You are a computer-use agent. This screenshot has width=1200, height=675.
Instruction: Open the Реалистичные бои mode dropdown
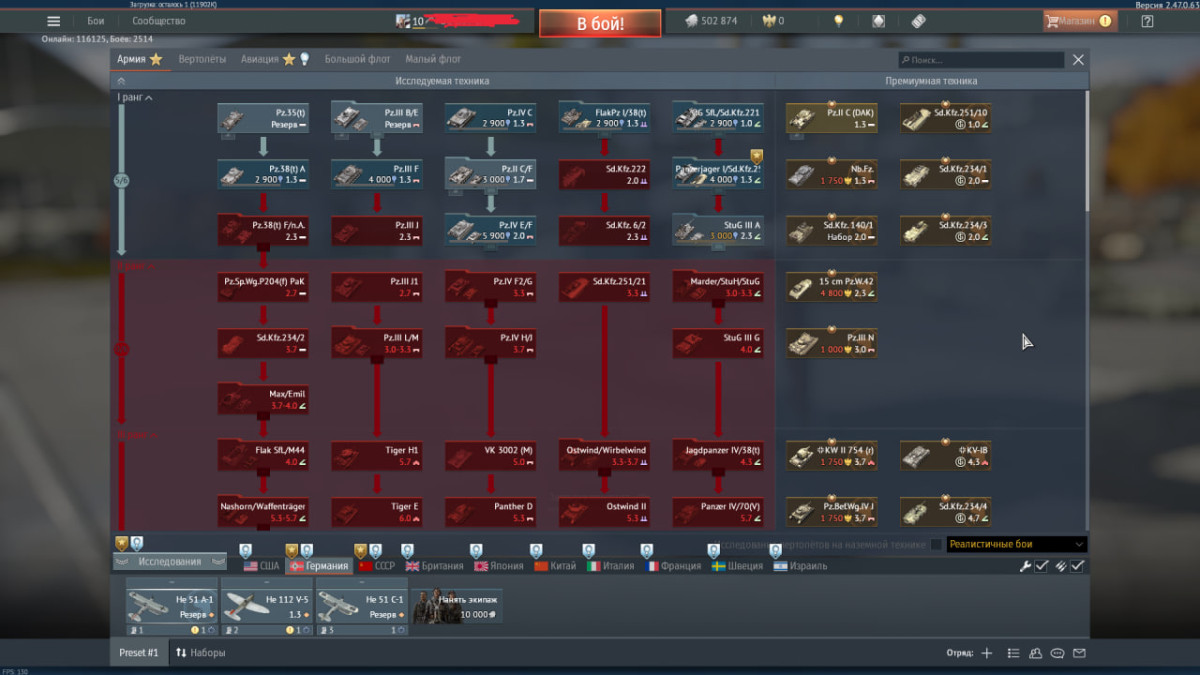click(1016, 545)
